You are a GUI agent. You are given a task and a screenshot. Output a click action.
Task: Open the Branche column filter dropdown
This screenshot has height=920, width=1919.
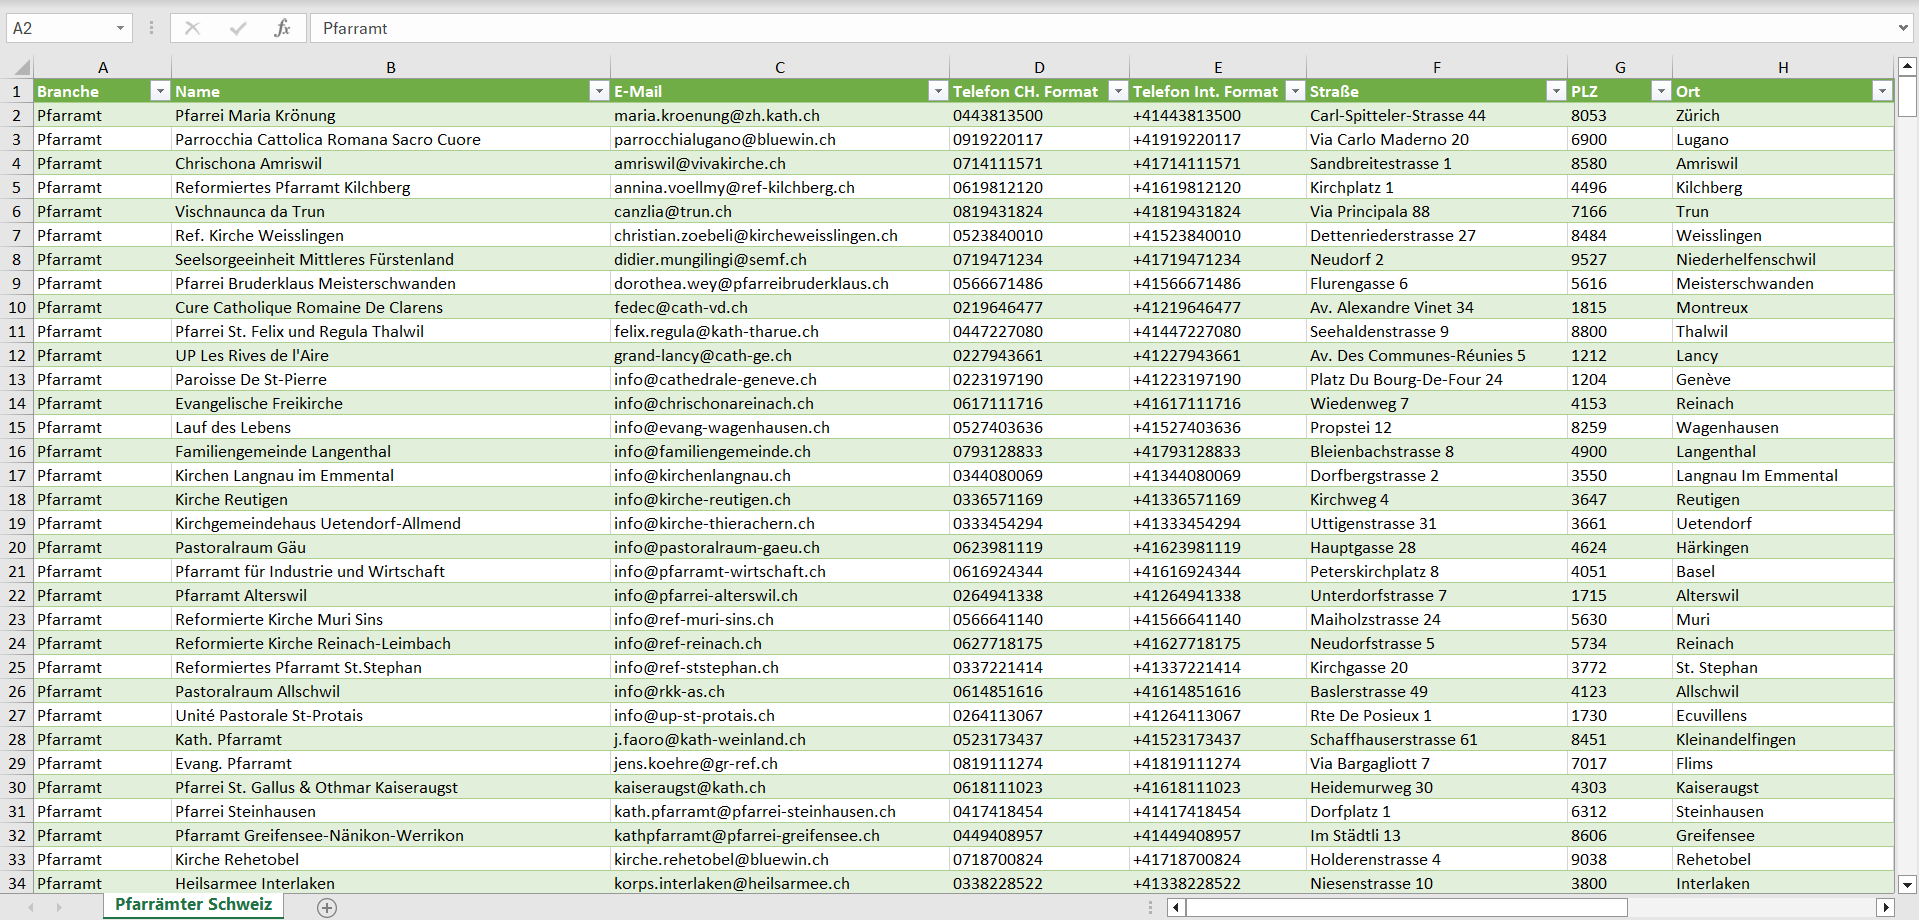(x=159, y=91)
